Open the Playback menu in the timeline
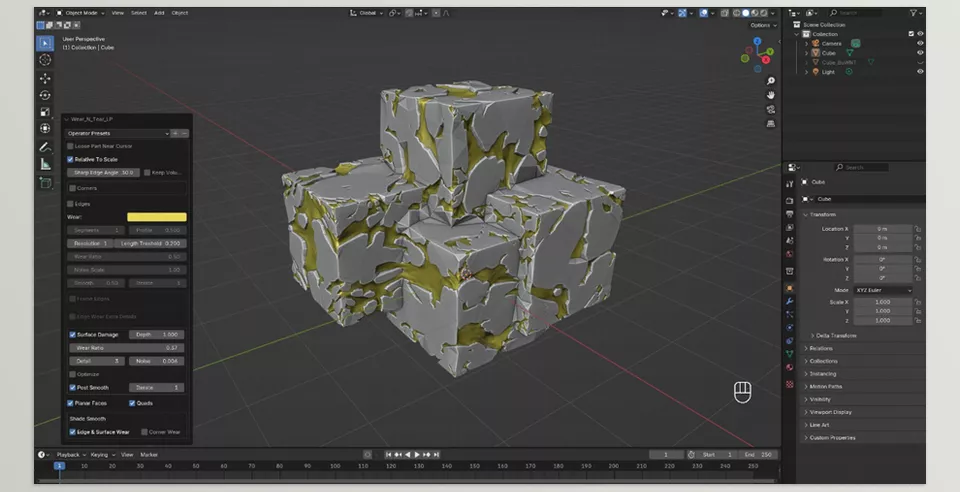 (67, 454)
